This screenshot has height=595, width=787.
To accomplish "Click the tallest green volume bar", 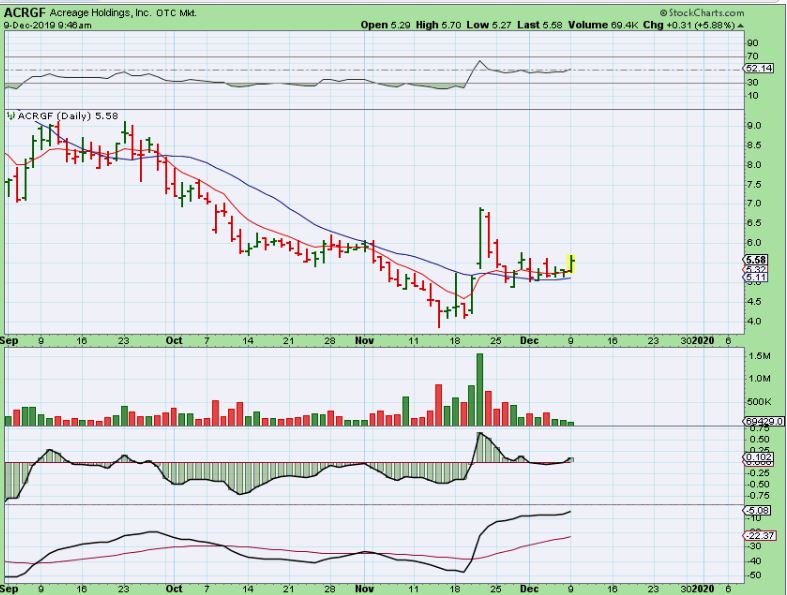I will pos(479,390).
